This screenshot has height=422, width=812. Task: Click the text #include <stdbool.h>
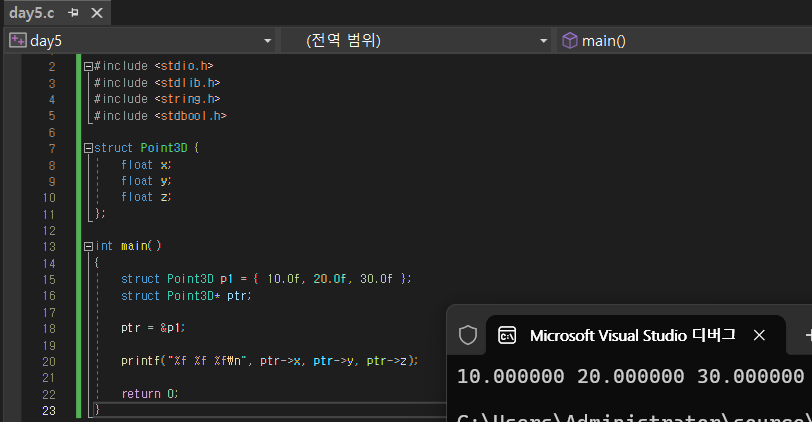[160, 115]
